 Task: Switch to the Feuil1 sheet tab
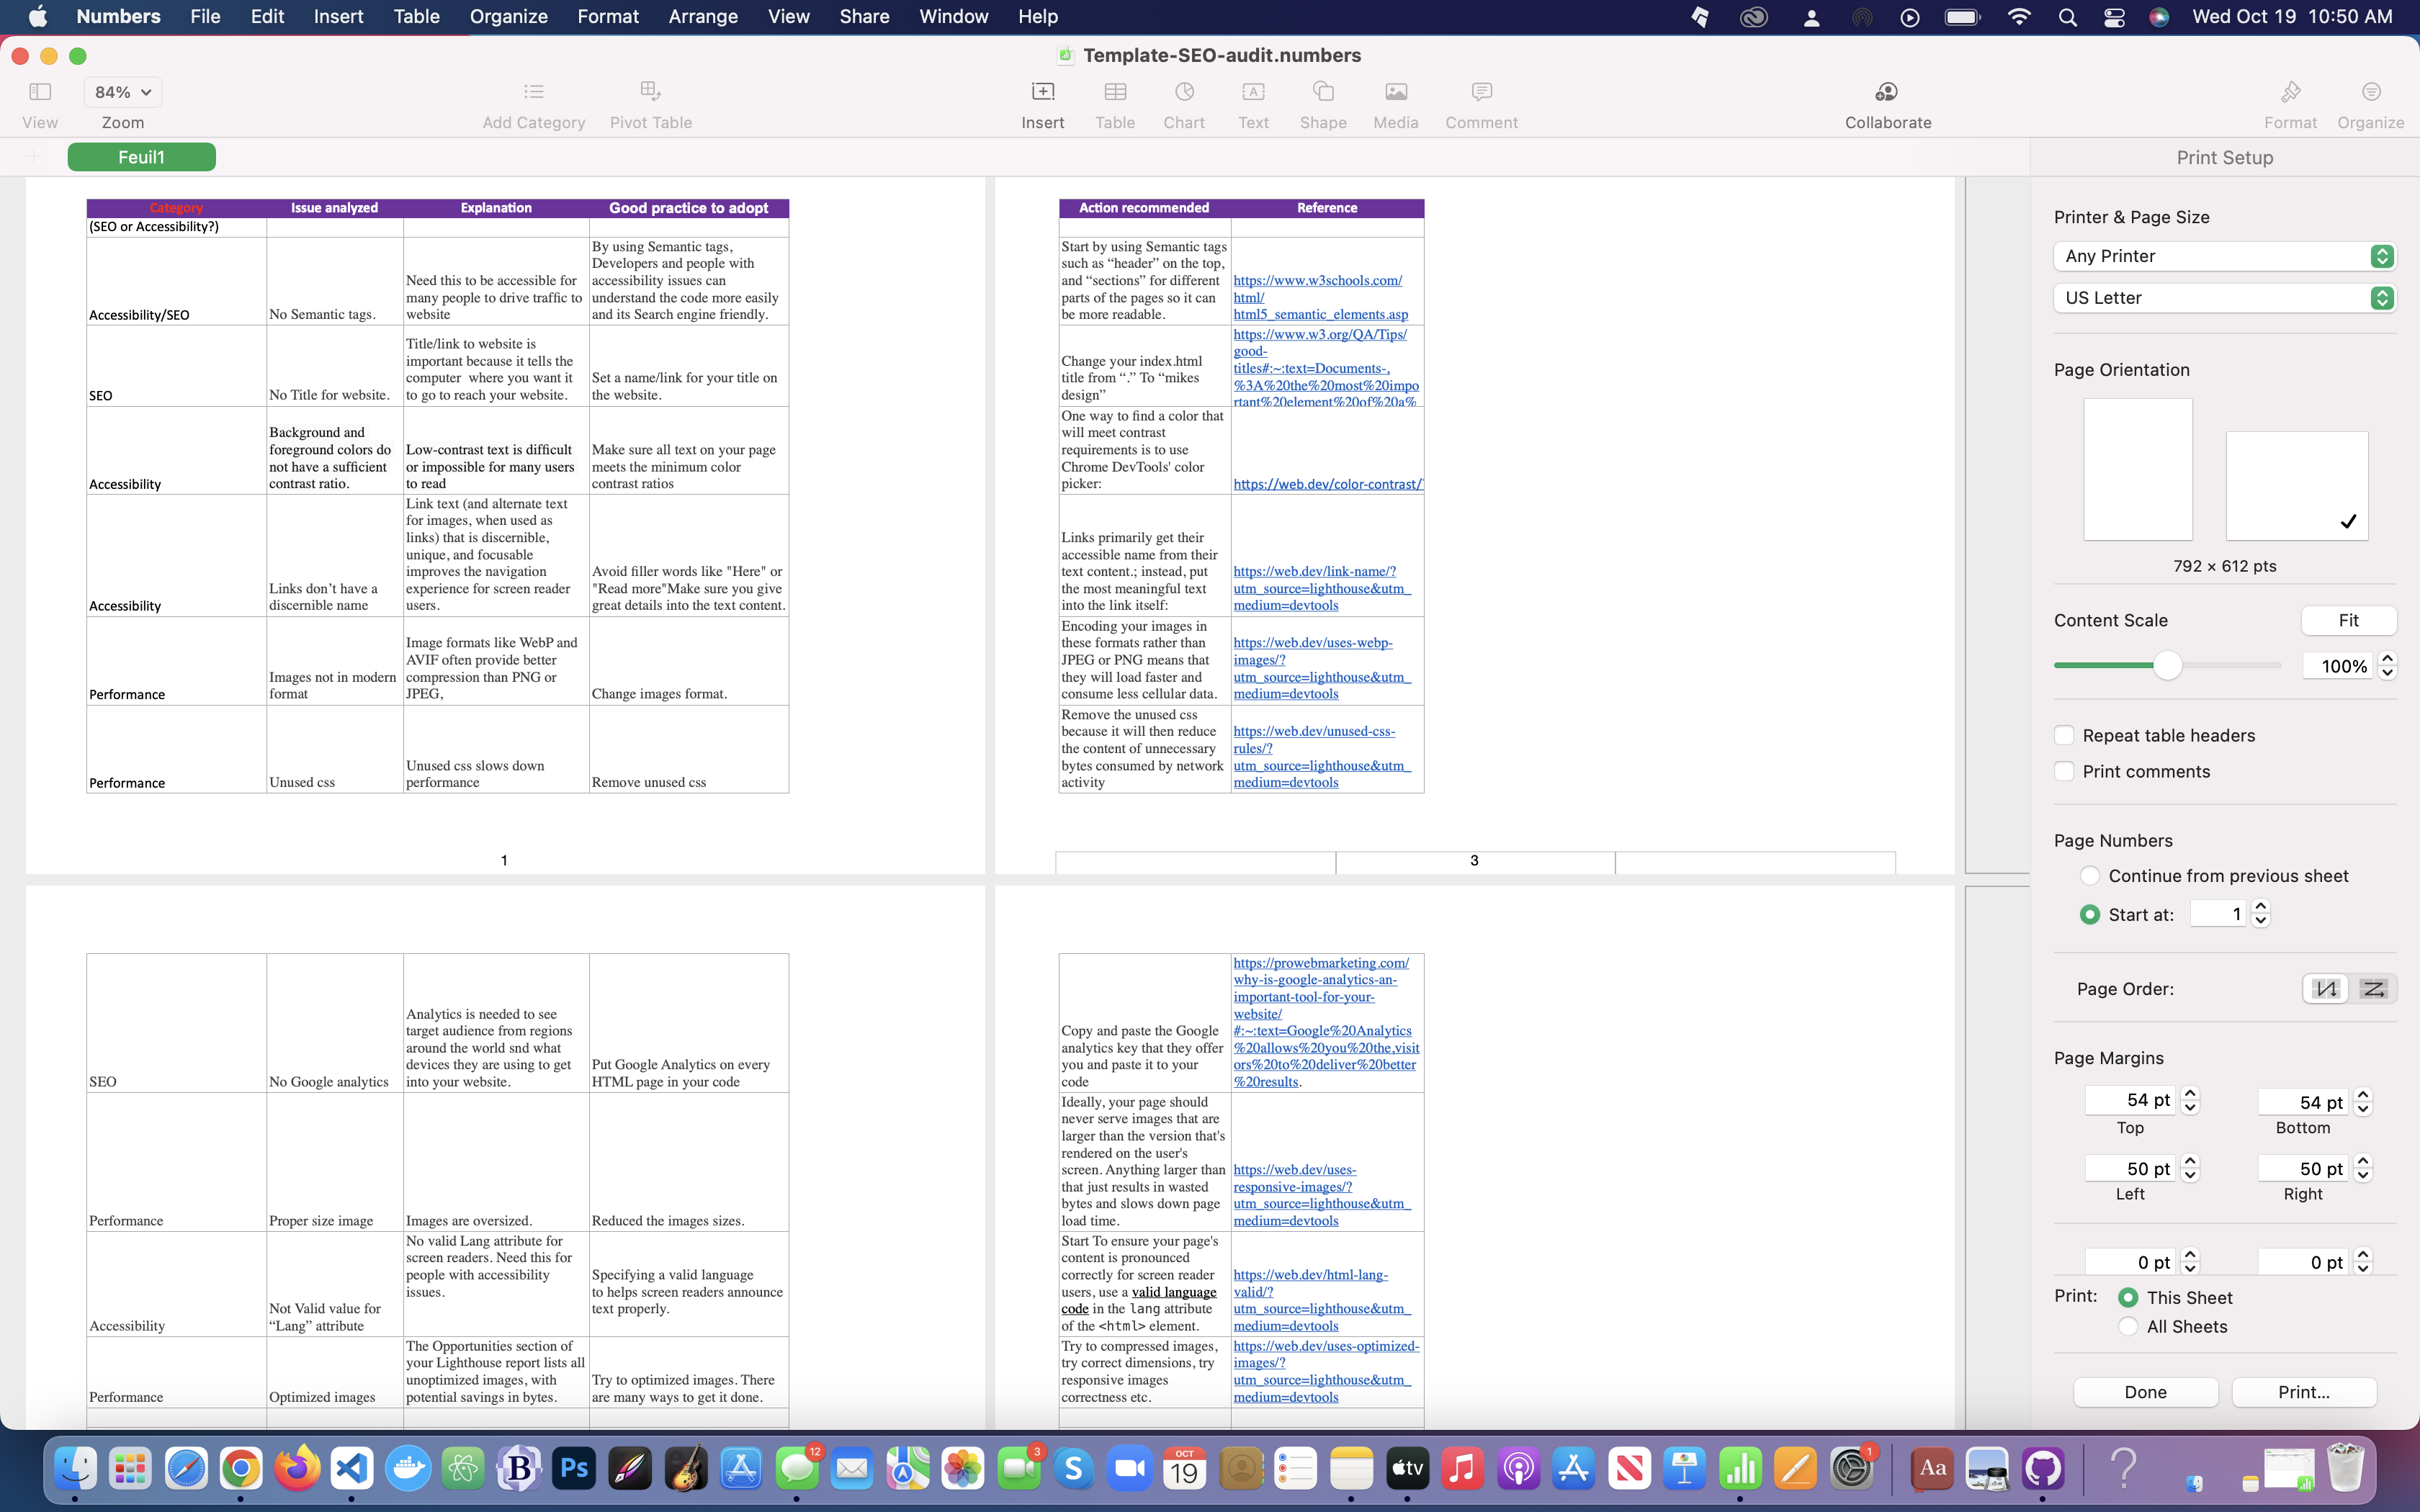point(142,157)
